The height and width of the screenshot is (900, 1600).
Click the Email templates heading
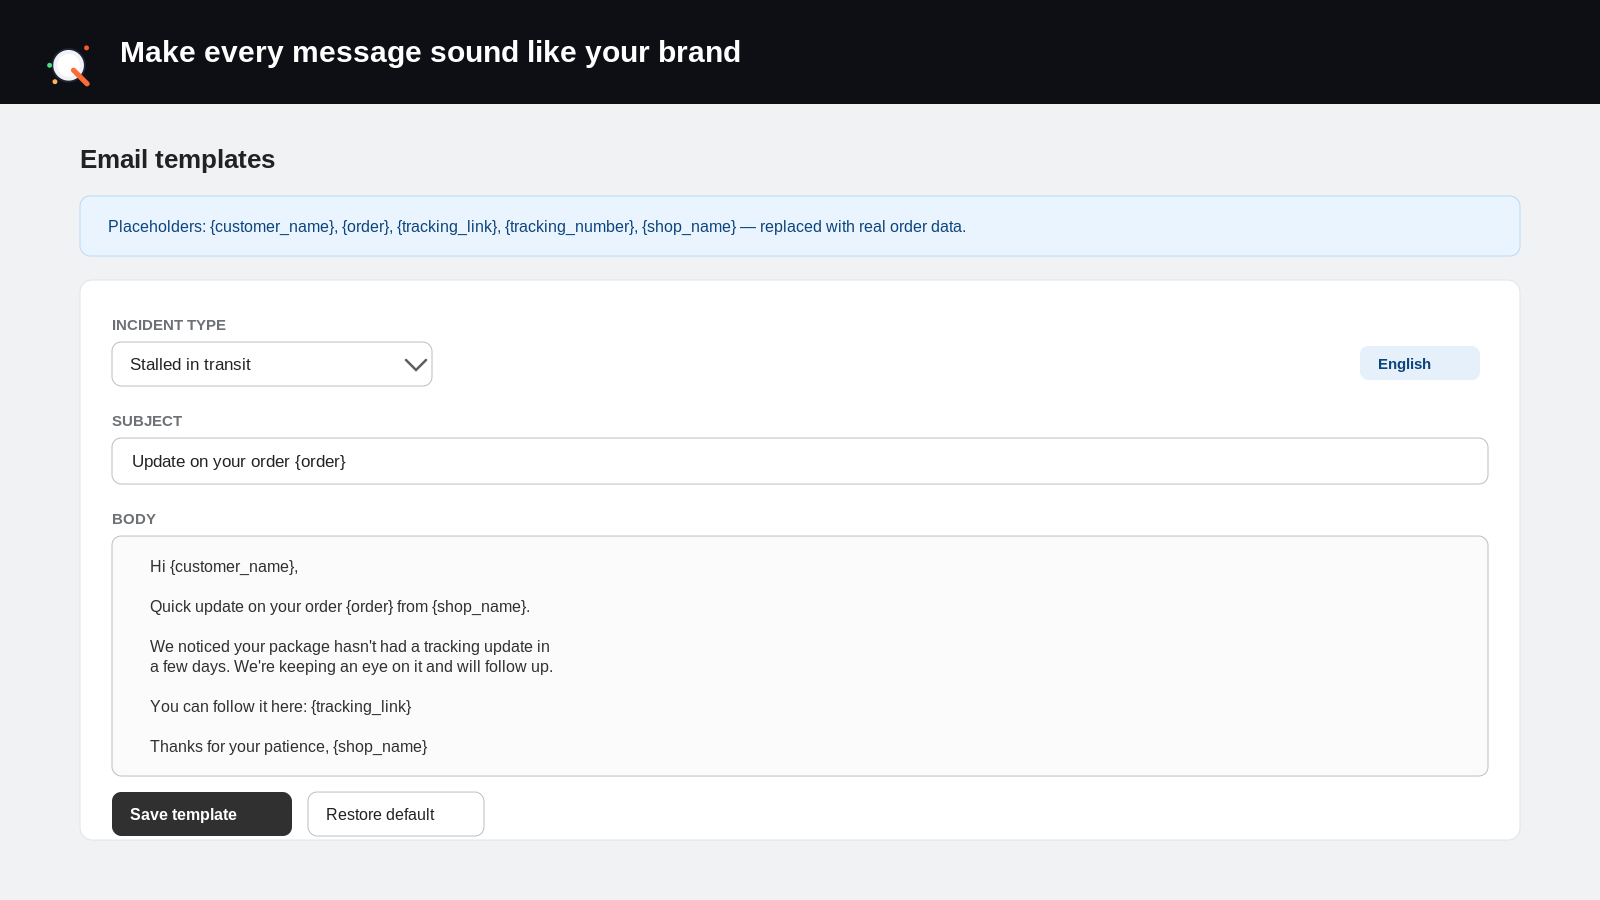177,159
